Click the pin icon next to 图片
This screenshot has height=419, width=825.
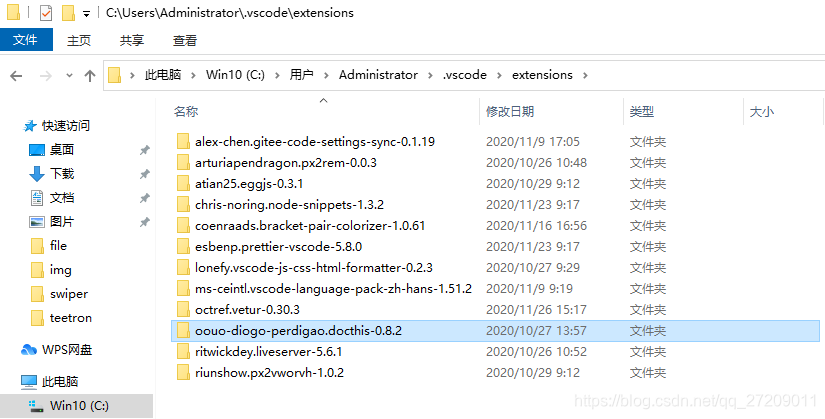144,222
